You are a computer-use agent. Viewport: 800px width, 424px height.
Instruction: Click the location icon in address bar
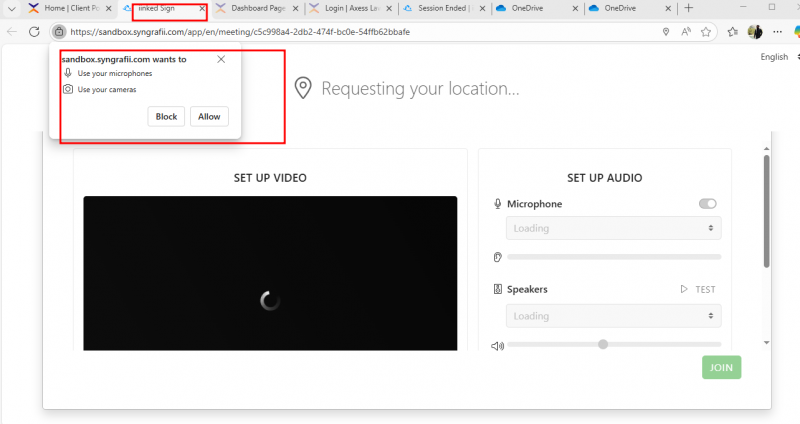pos(666,32)
